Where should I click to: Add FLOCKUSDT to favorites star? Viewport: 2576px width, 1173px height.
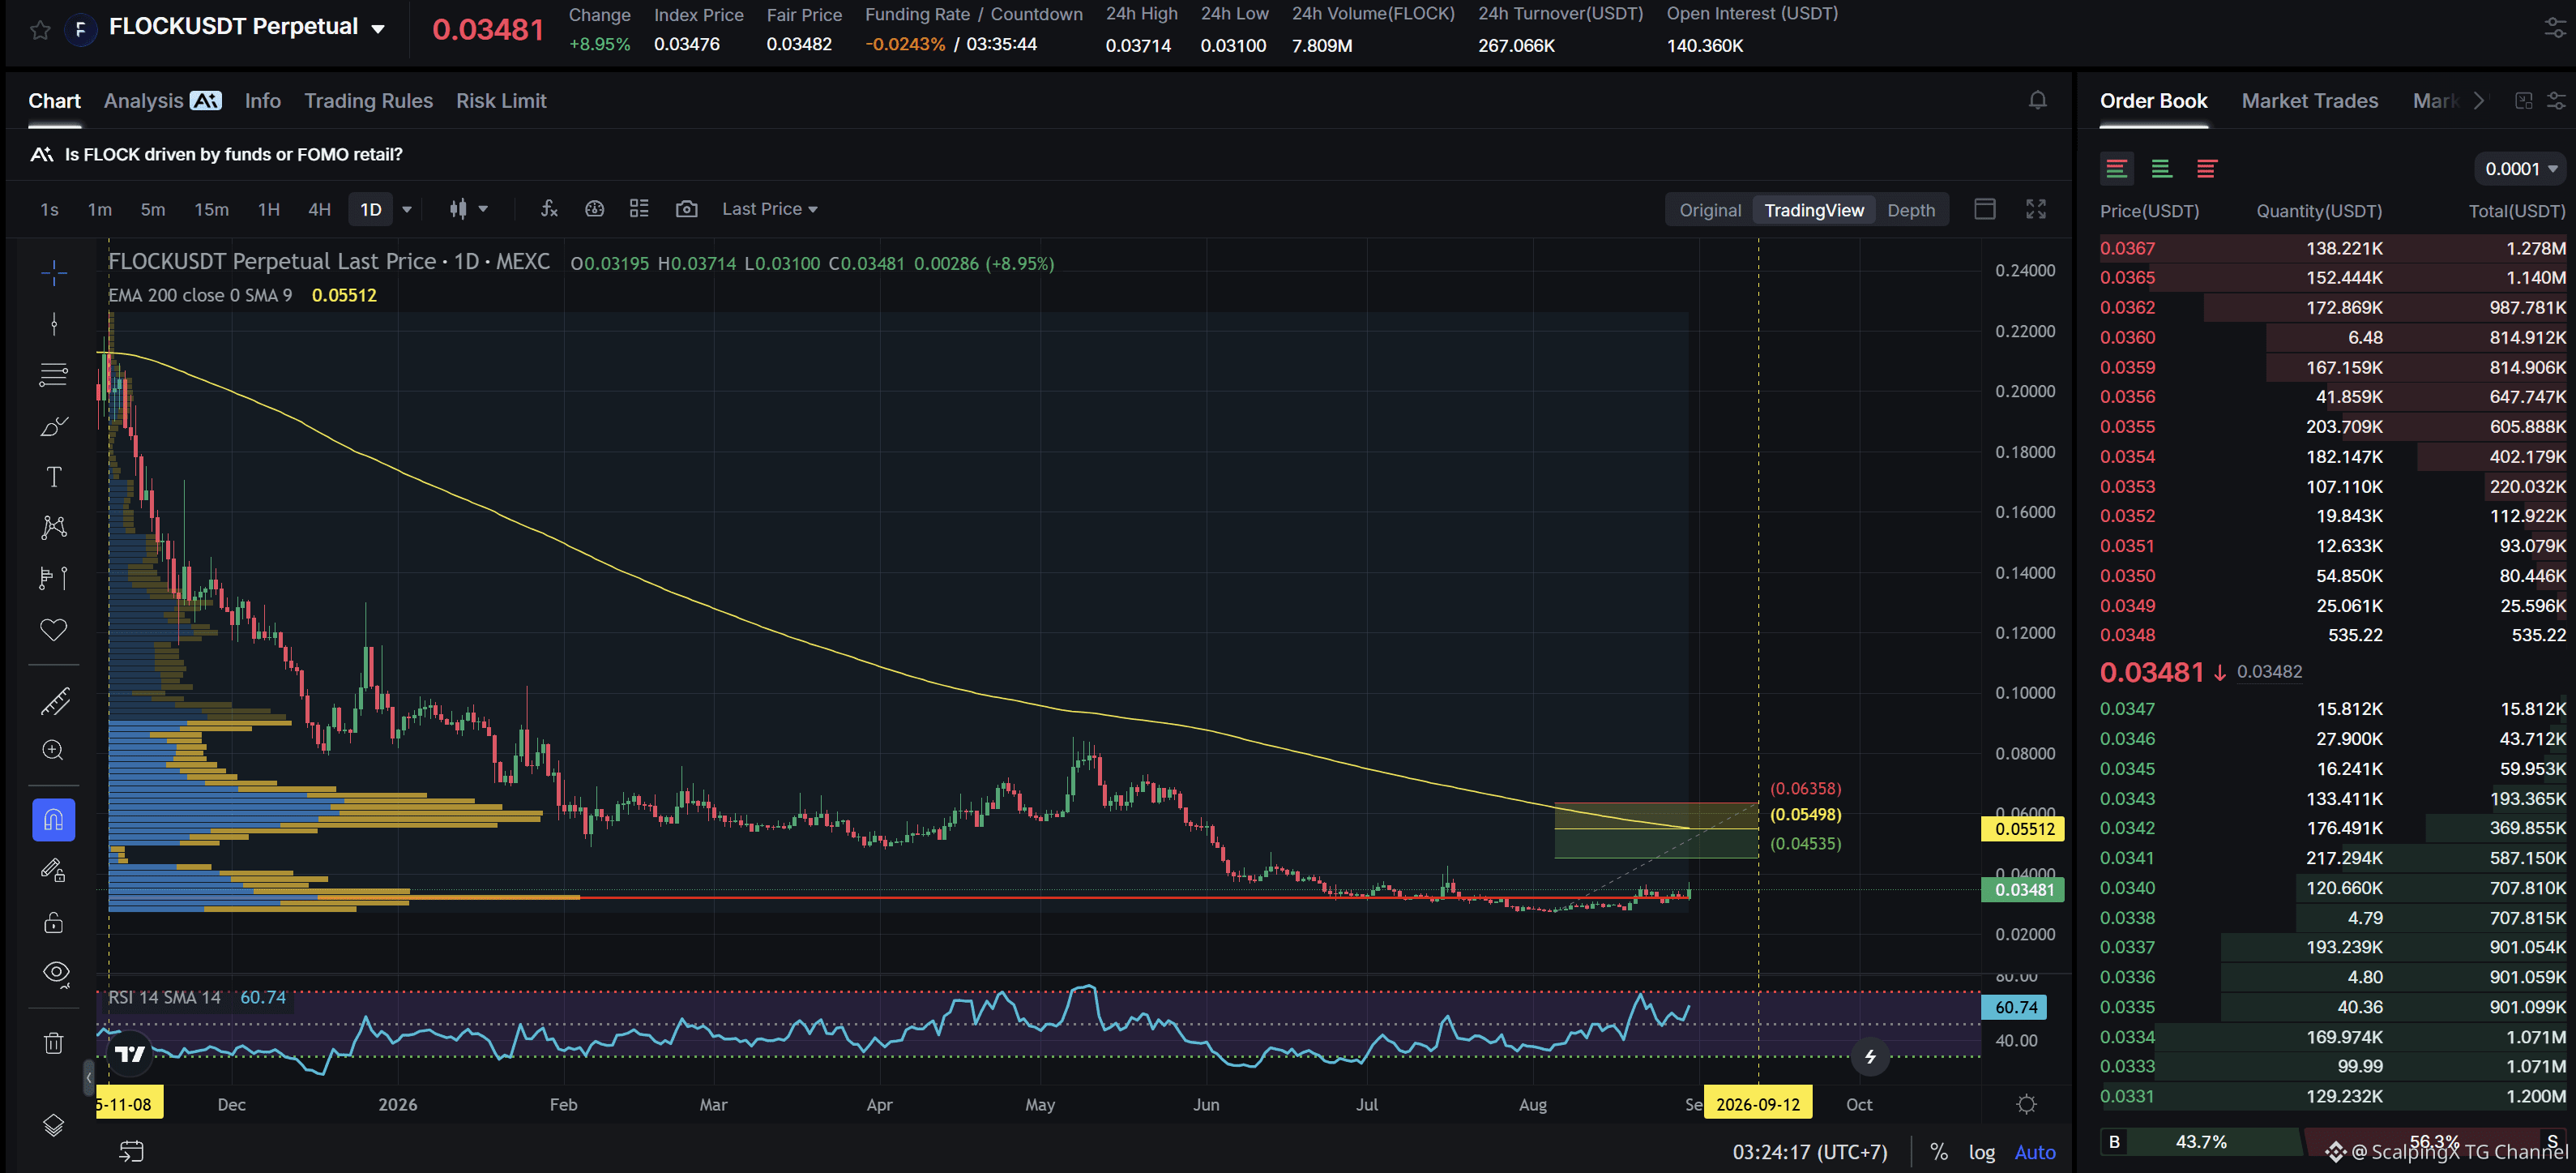40,30
